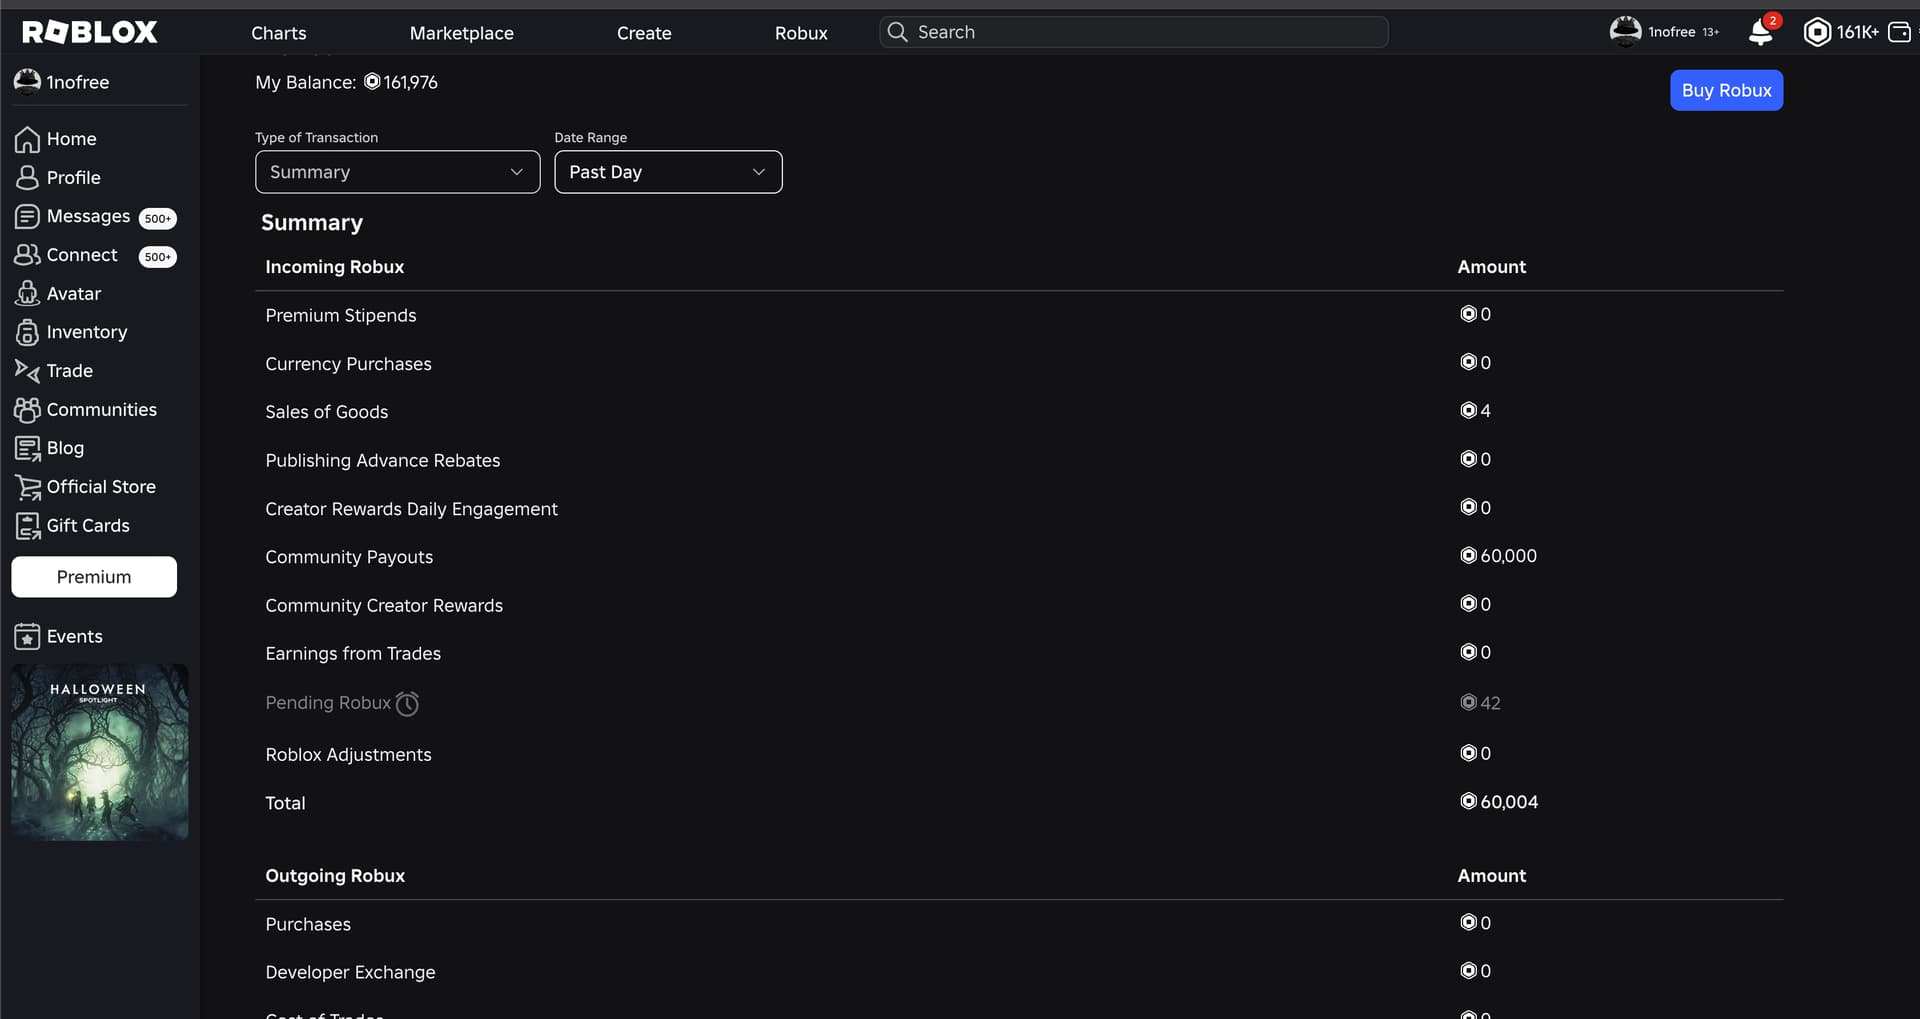Click the Connect icon in sidebar

pyautogui.click(x=27, y=255)
